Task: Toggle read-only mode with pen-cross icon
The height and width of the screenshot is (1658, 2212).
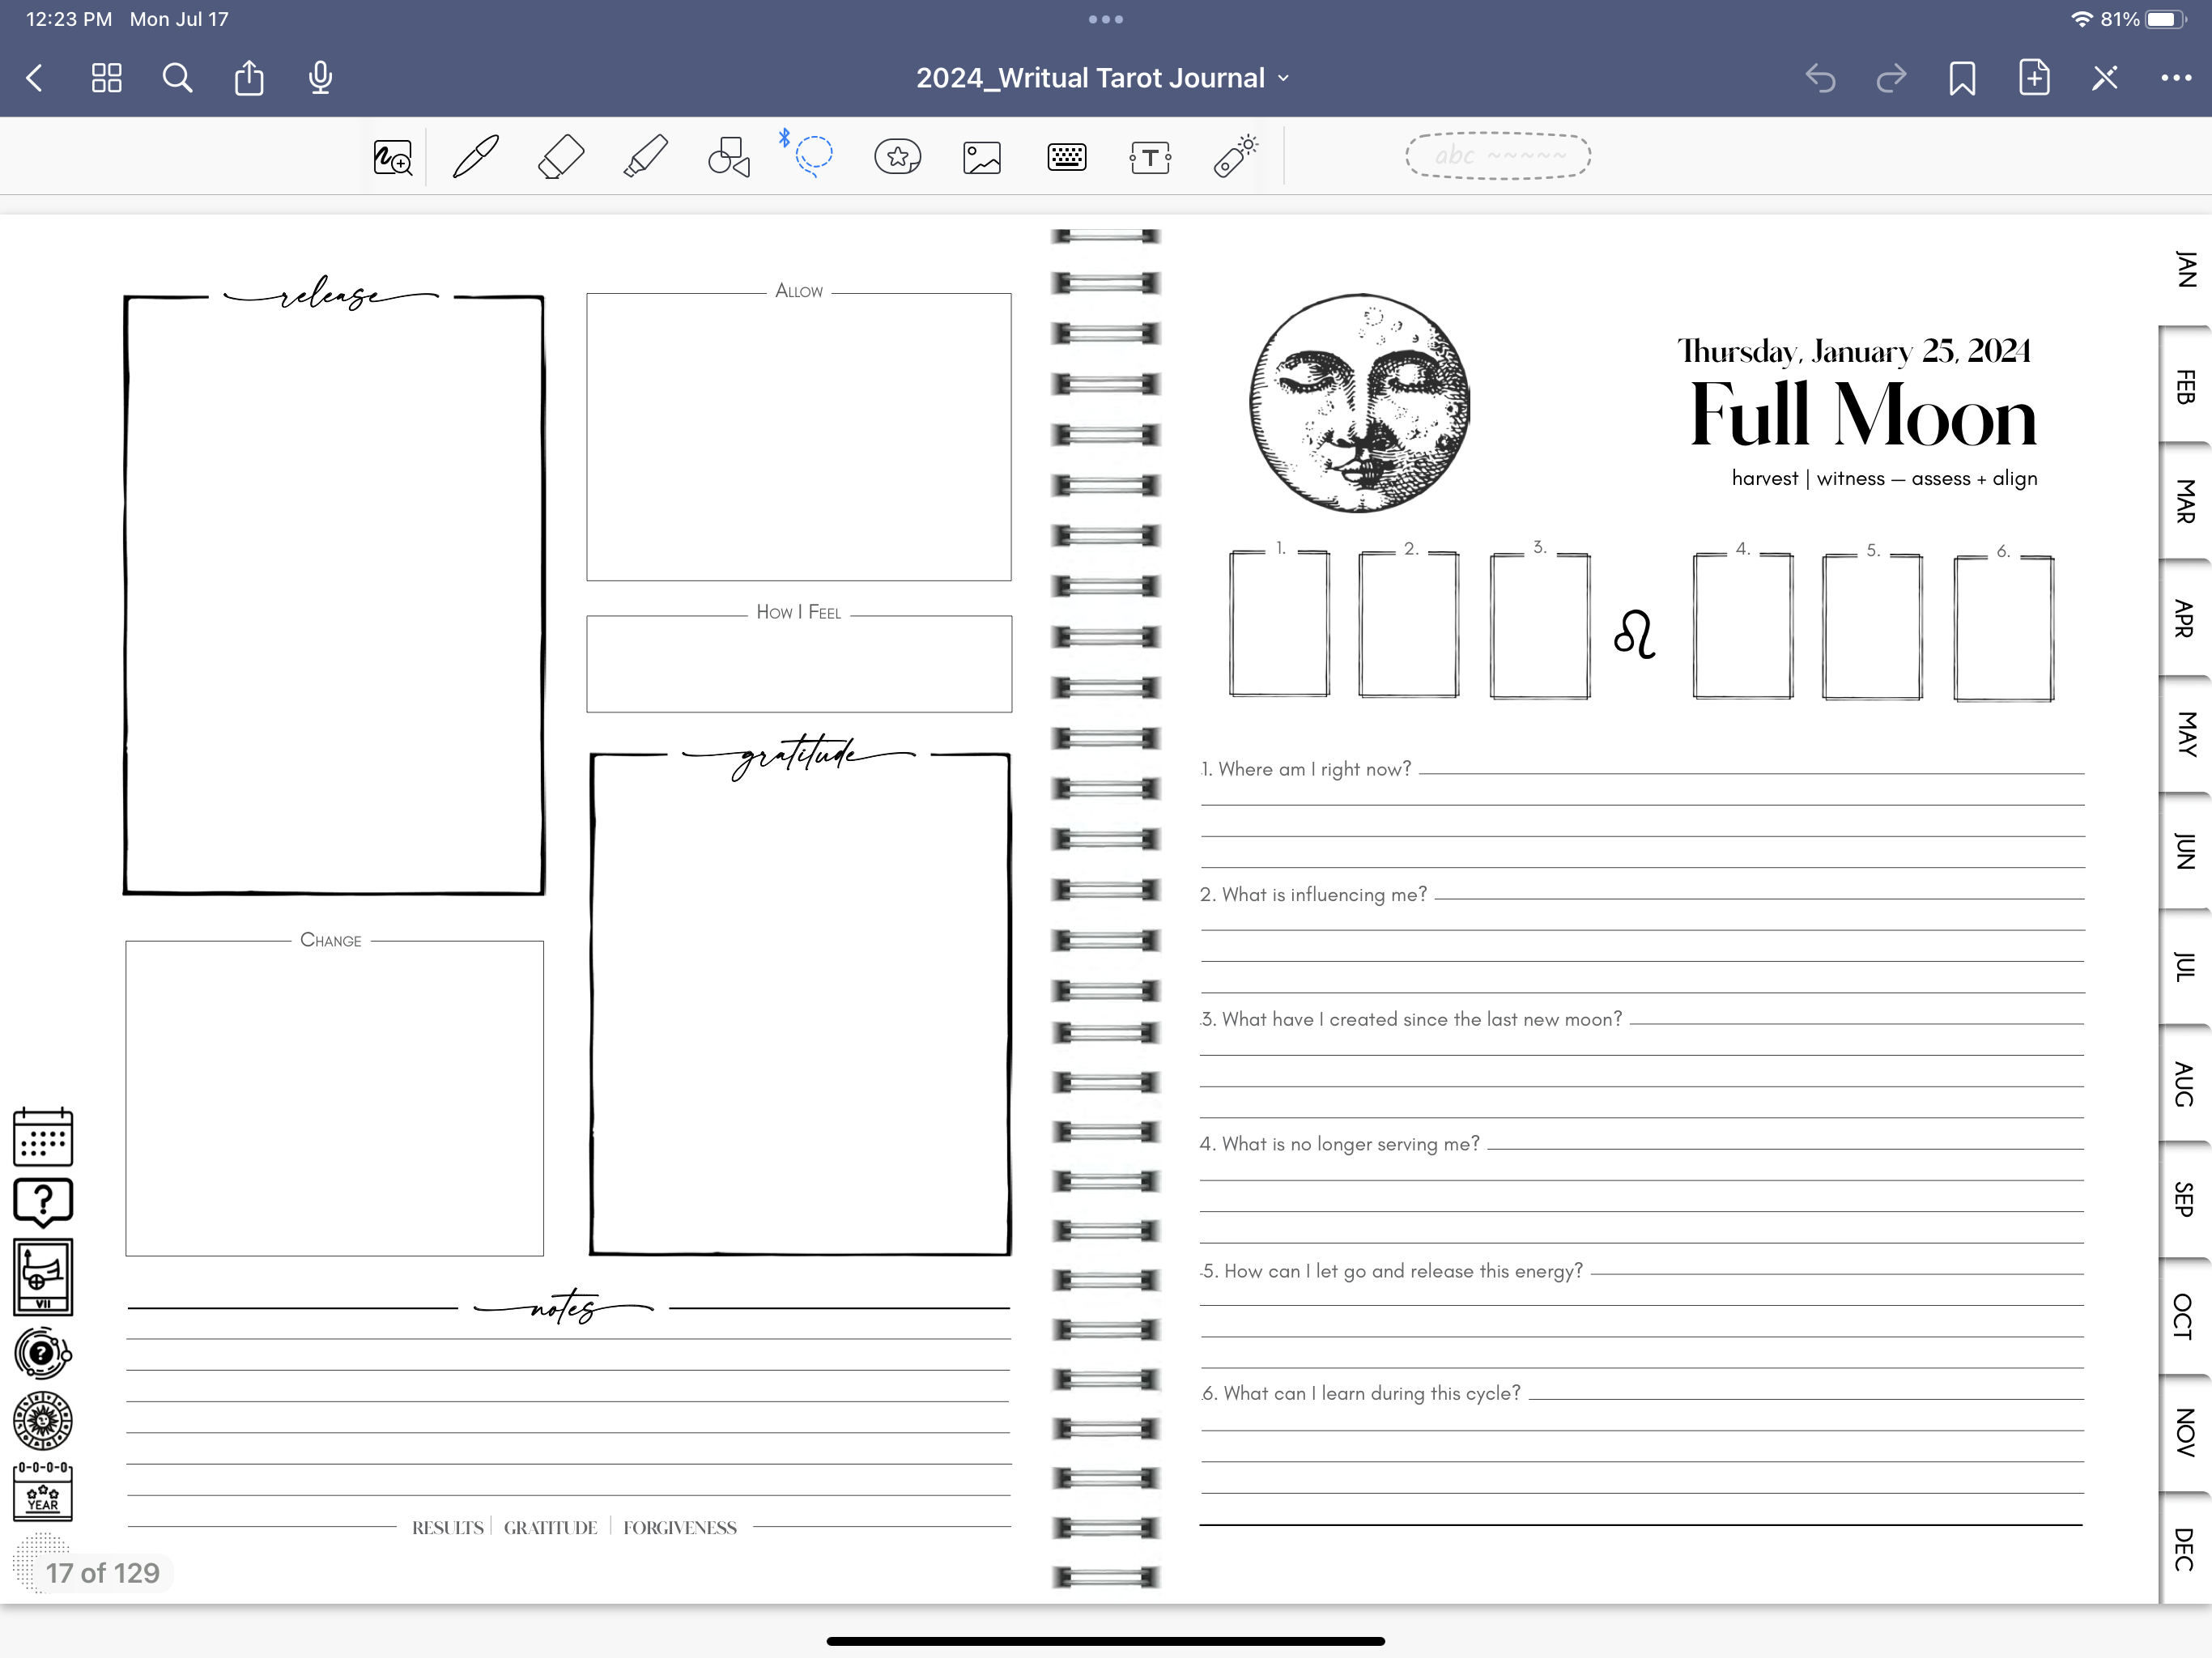Action: click(x=2104, y=78)
